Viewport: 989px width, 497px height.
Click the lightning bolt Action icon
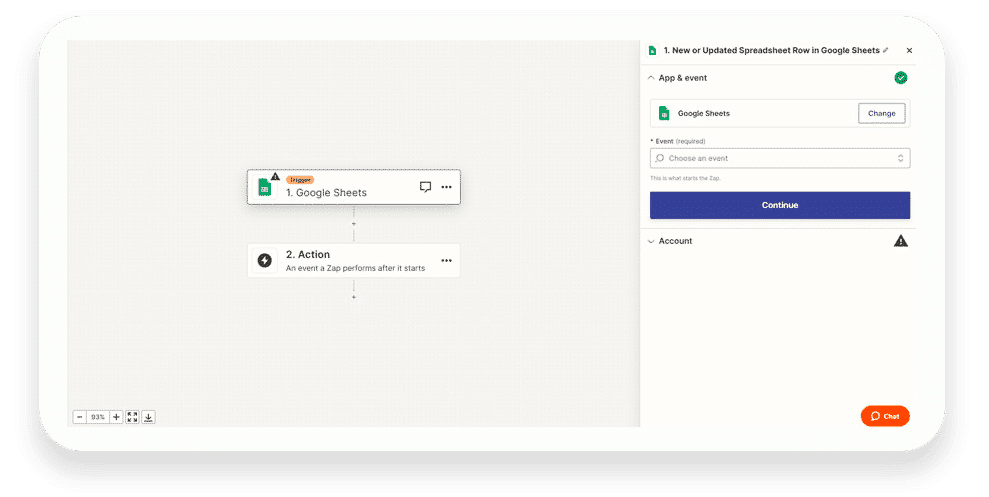pos(265,260)
